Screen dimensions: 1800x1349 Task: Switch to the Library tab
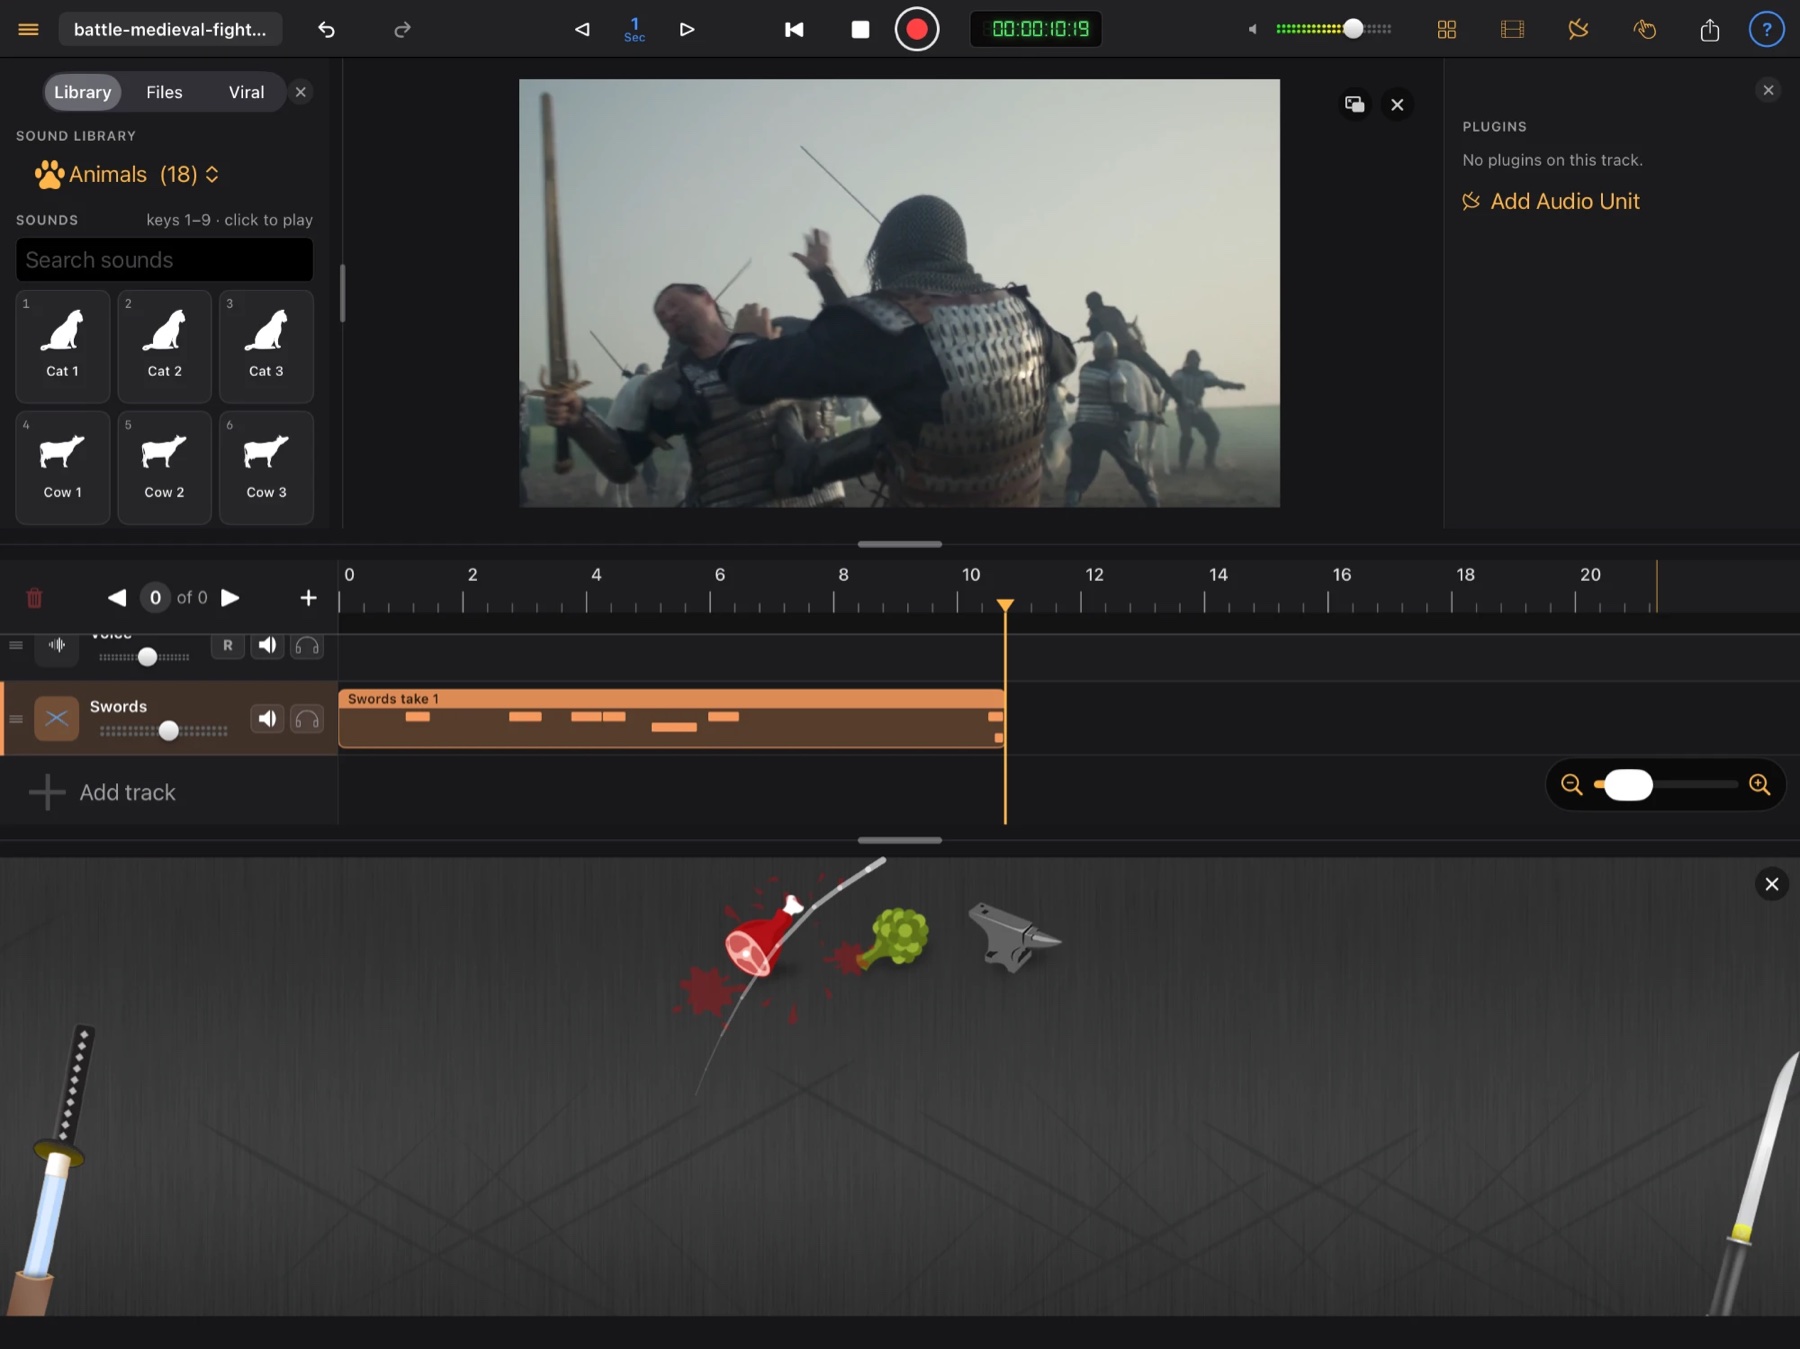(x=82, y=92)
